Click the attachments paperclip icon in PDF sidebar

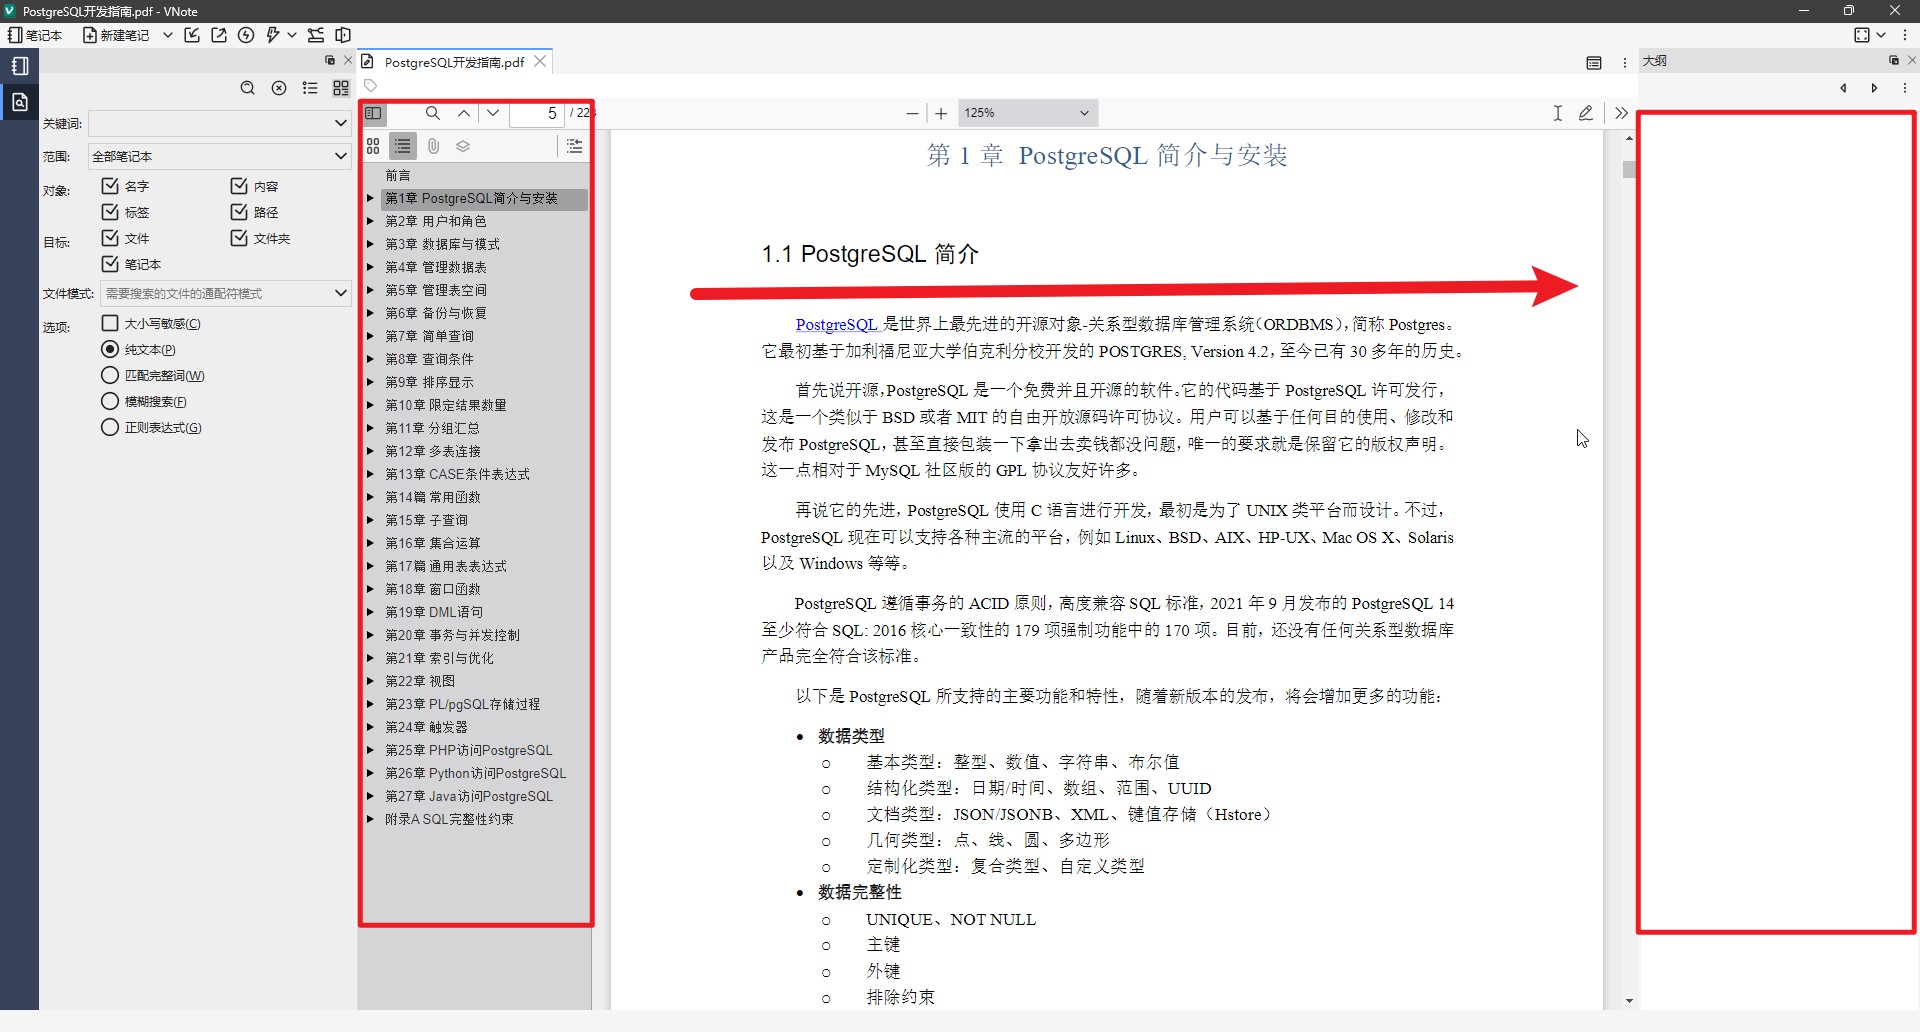click(x=433, y=145)
